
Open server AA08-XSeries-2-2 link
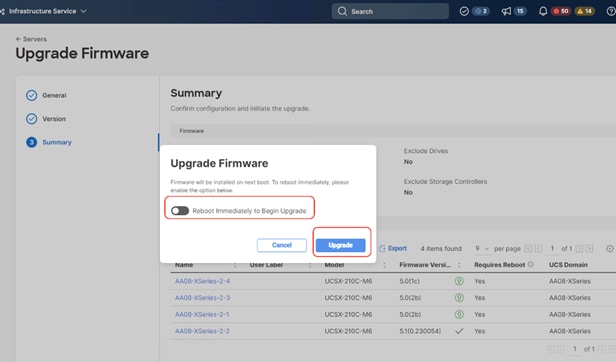point(202,331)
